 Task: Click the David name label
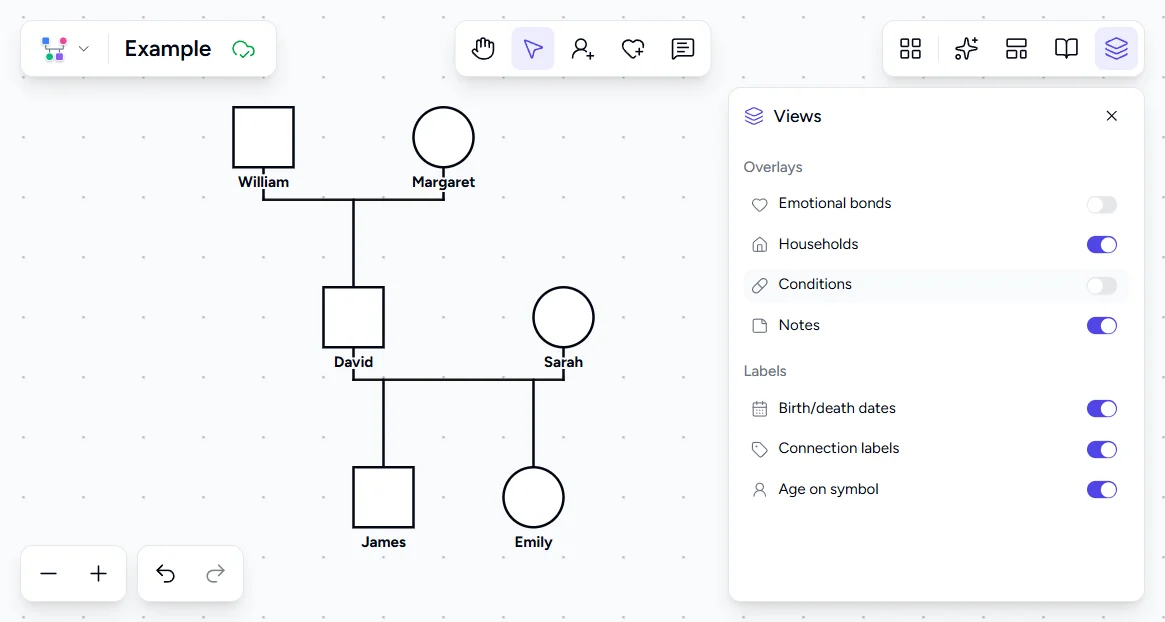click(x=354, y=363)
